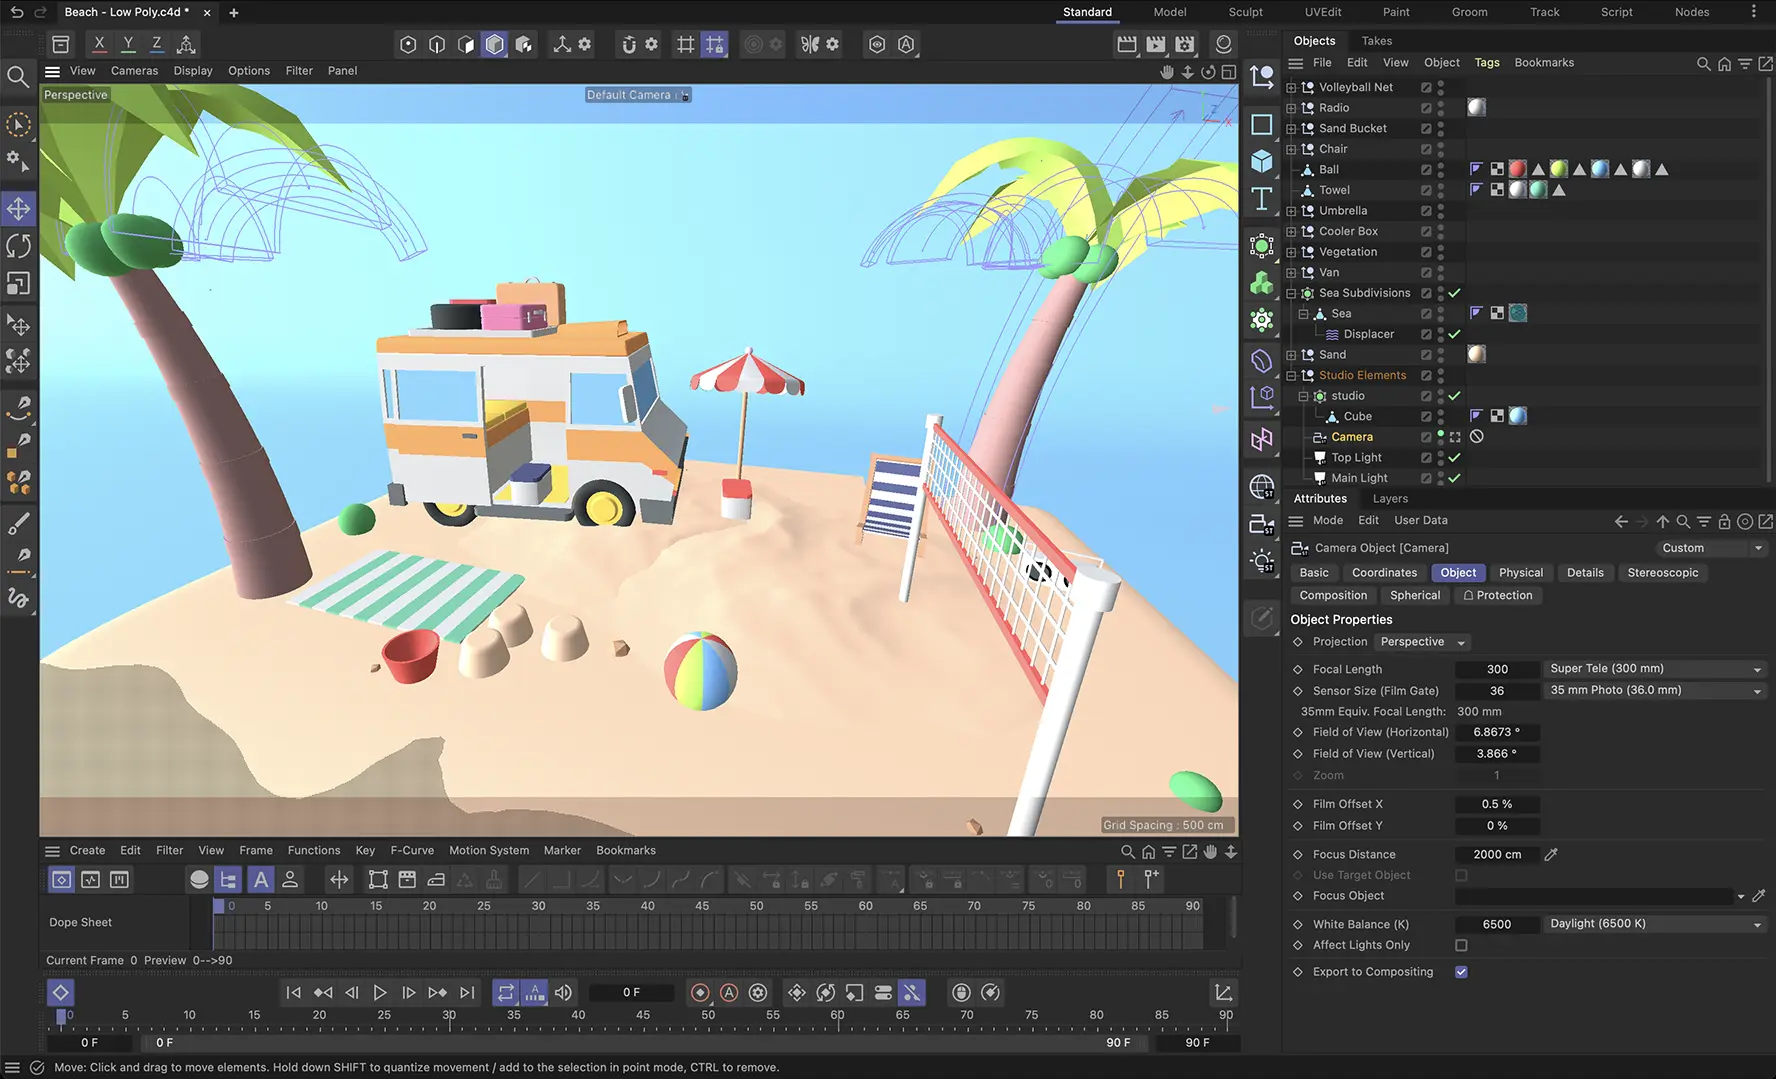The image size is (1776, 1079).
Task: Enable the Affect Lights Only checkbox
Action: coord(1461,945)
